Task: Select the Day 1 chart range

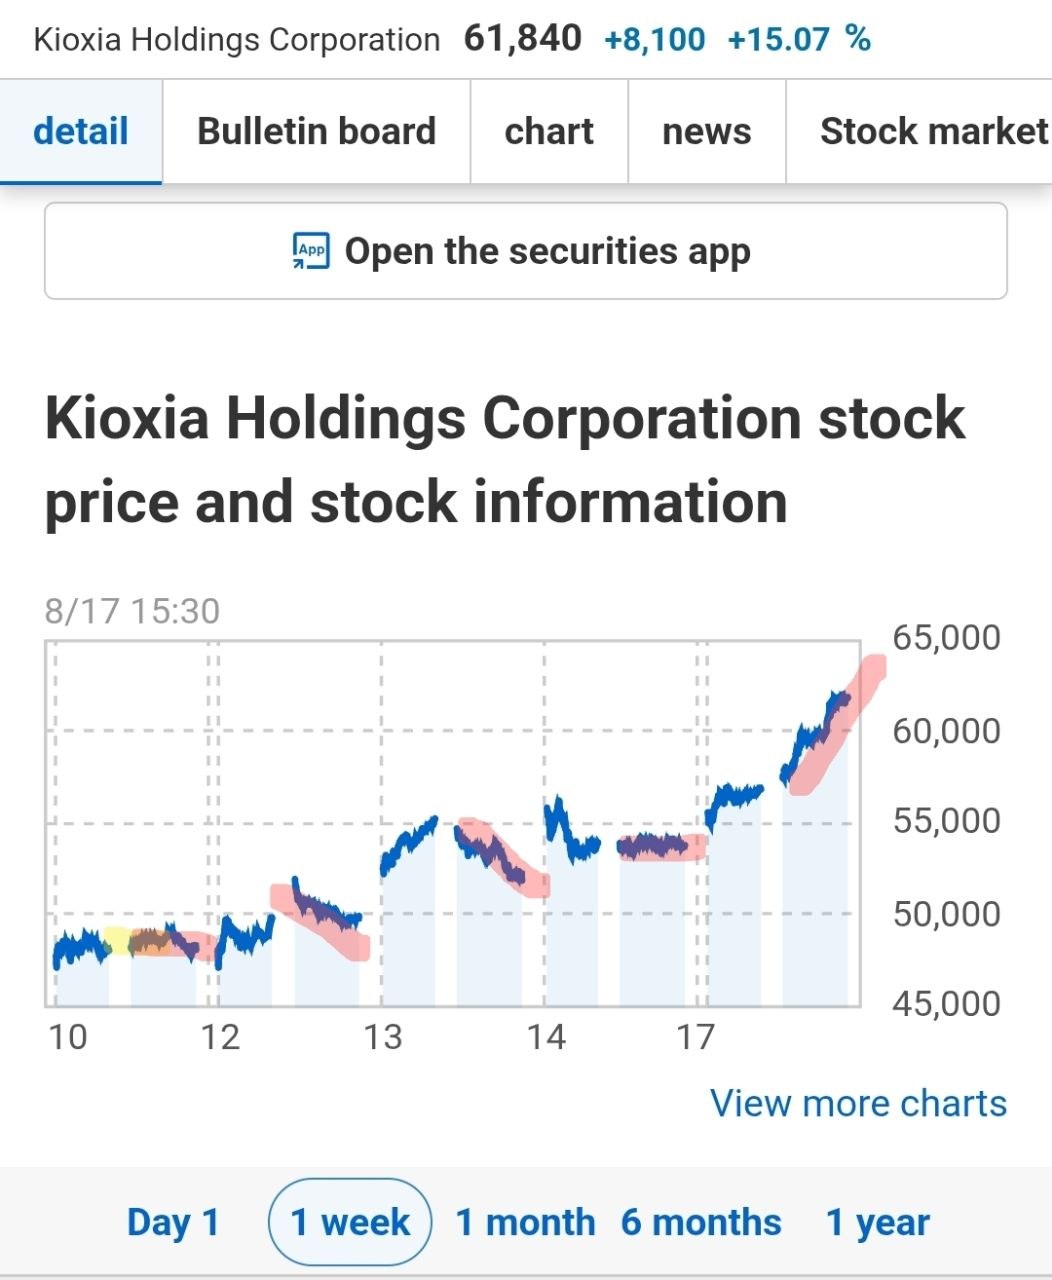Action: (x=172, y=1222)
